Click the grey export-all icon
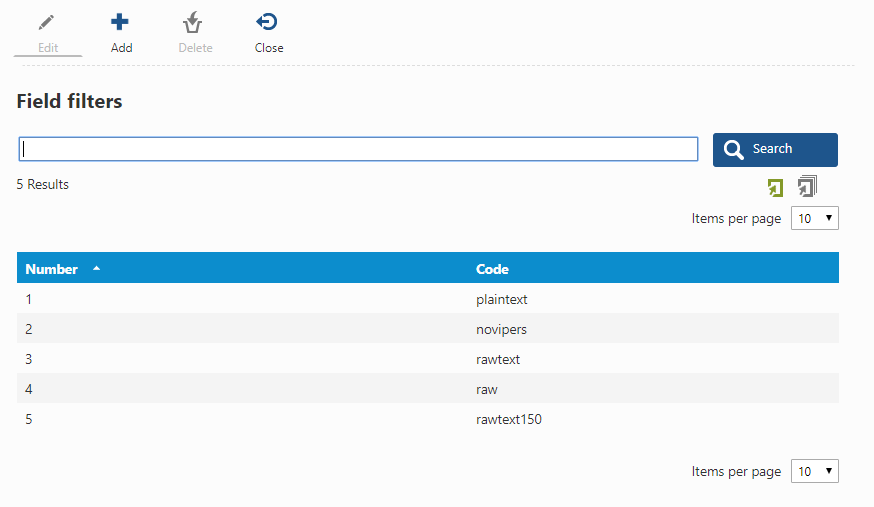 click(807, 186)
